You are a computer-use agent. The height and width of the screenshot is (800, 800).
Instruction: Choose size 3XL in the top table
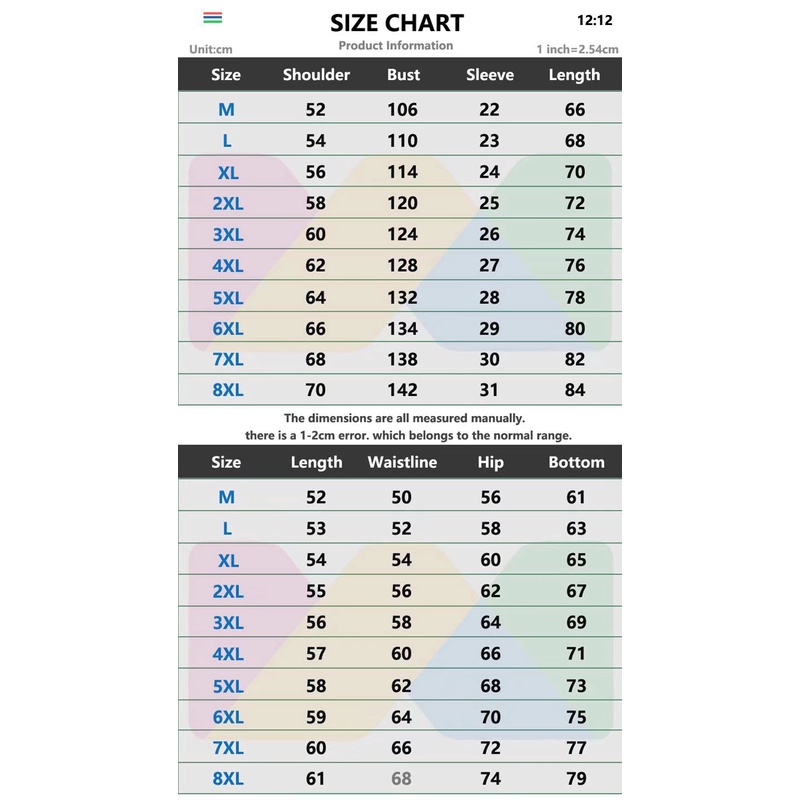coord(228,235)
